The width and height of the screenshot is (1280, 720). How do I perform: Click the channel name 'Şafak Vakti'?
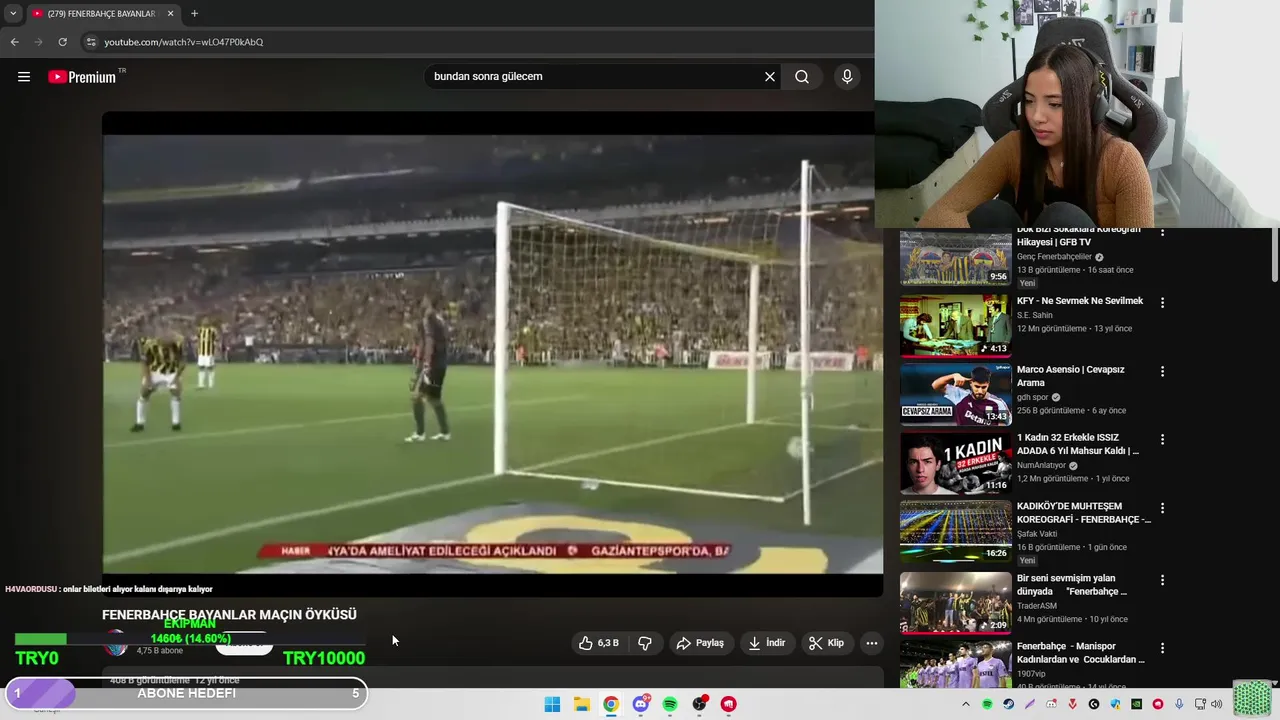pyautogui.click(x=1037, y=534)
